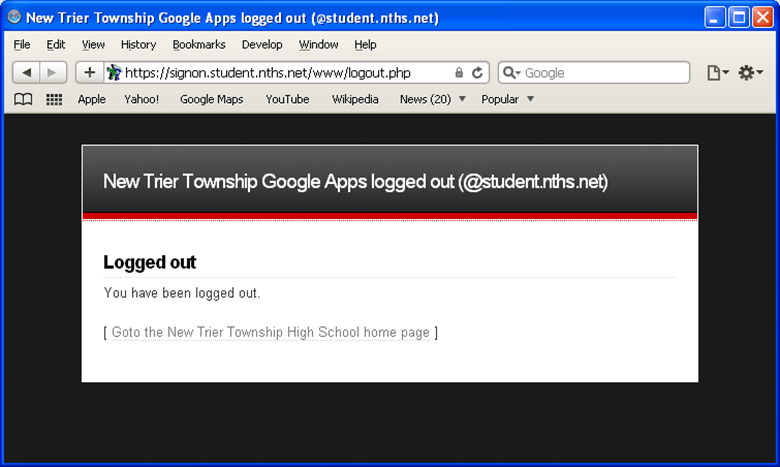This screenshot has width=780, height=467.
Task: Open the Wikipedia bookmark
Action: (355, 99)
